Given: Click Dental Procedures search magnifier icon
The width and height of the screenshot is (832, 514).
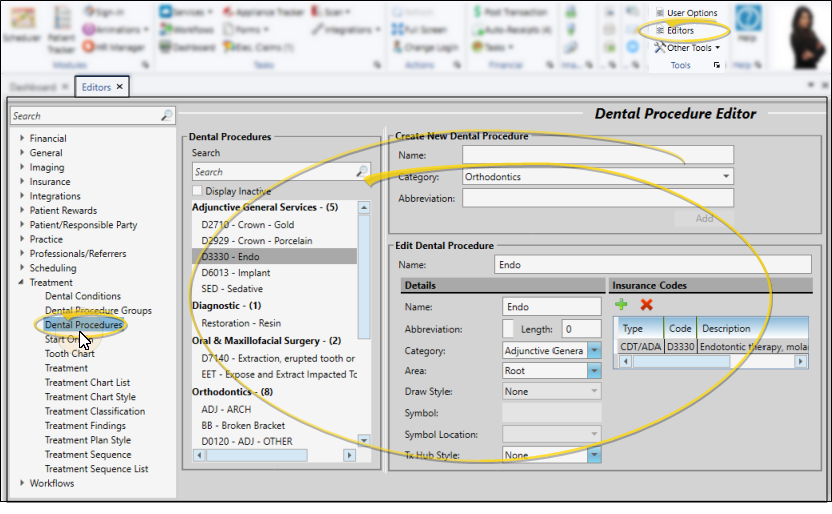Looking at the screenshot, I should (x=361, y=172).
